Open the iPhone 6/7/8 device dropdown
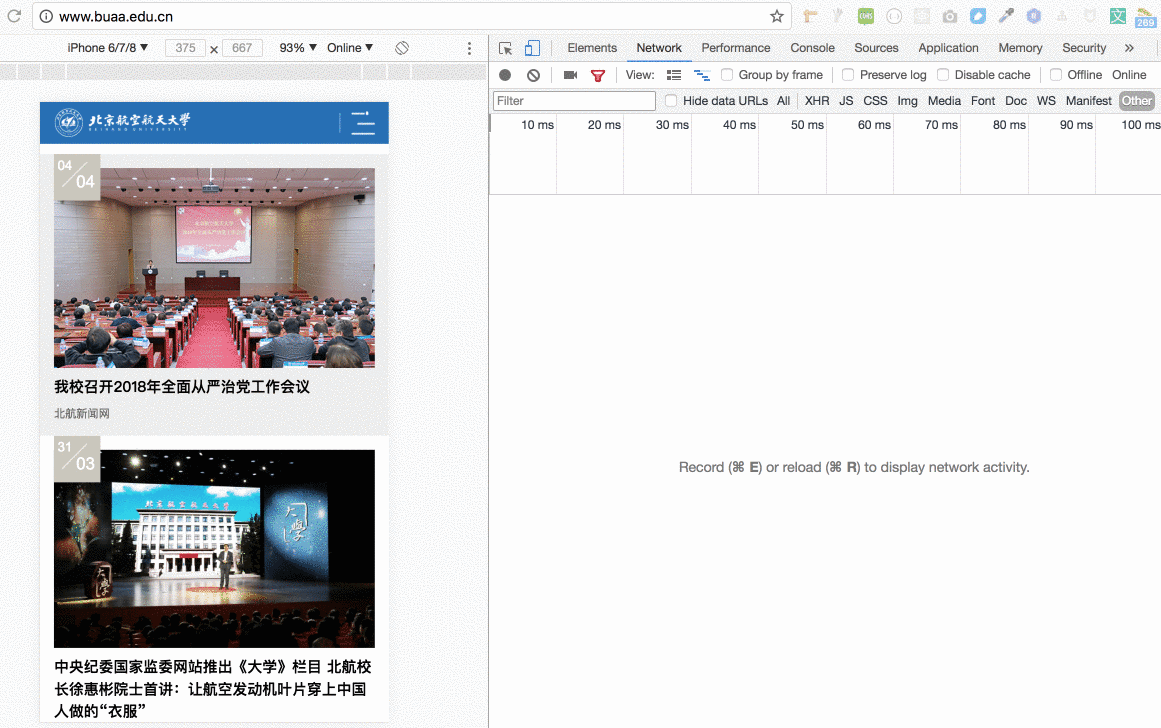The width and height of the screenshot is (1161, 728). pyautogui.click(x=107, y=48)
